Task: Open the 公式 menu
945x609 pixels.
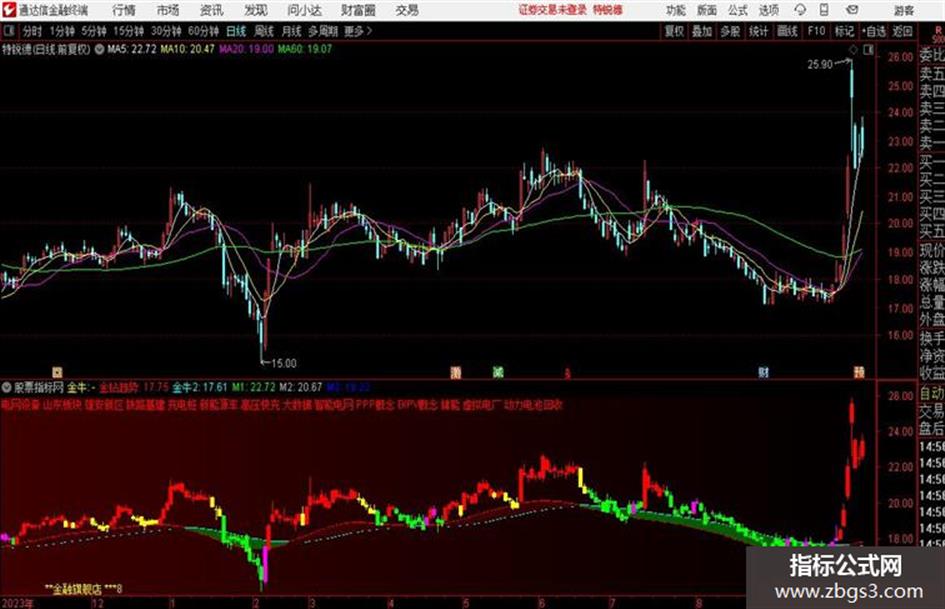Action: [x=737, y=10]
